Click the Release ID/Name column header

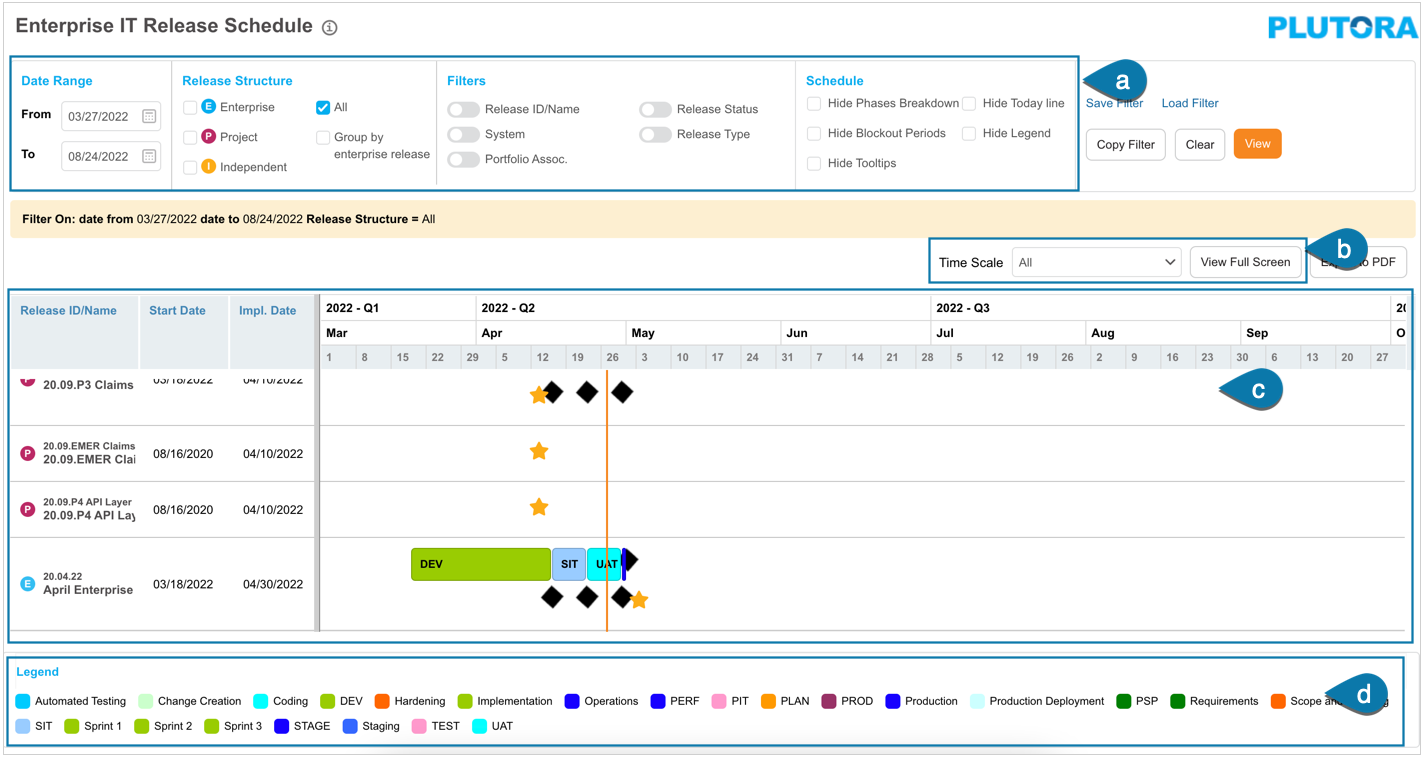click(x=68, y=311)
